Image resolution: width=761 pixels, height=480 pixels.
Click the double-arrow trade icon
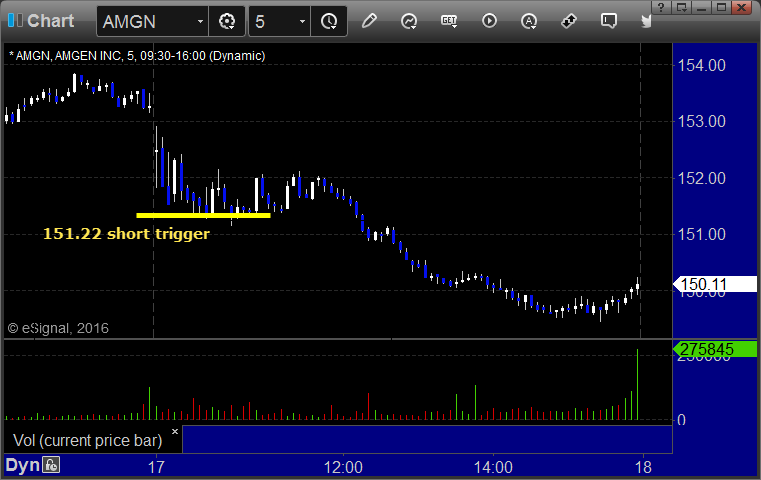569,21
